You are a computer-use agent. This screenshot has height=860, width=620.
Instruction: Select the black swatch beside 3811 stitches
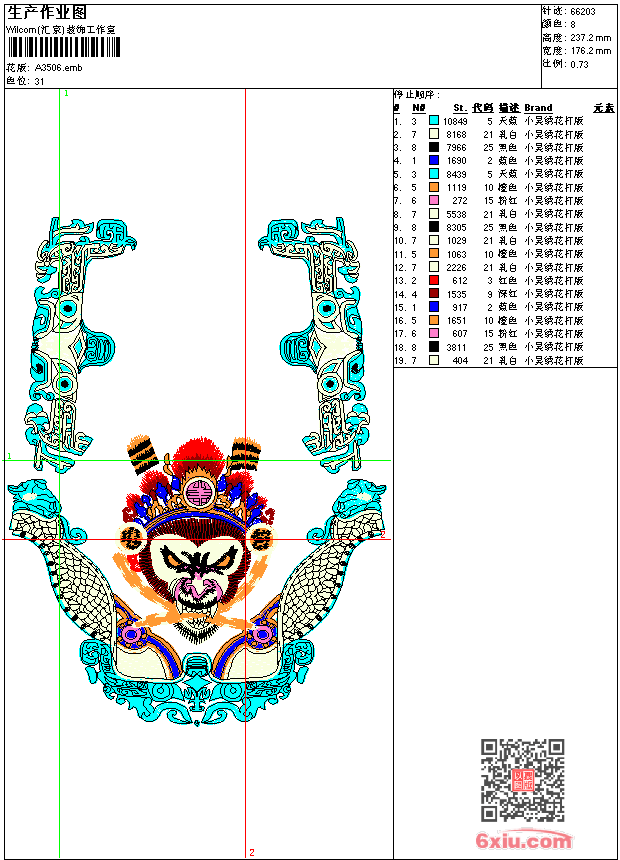click(434, 347)
